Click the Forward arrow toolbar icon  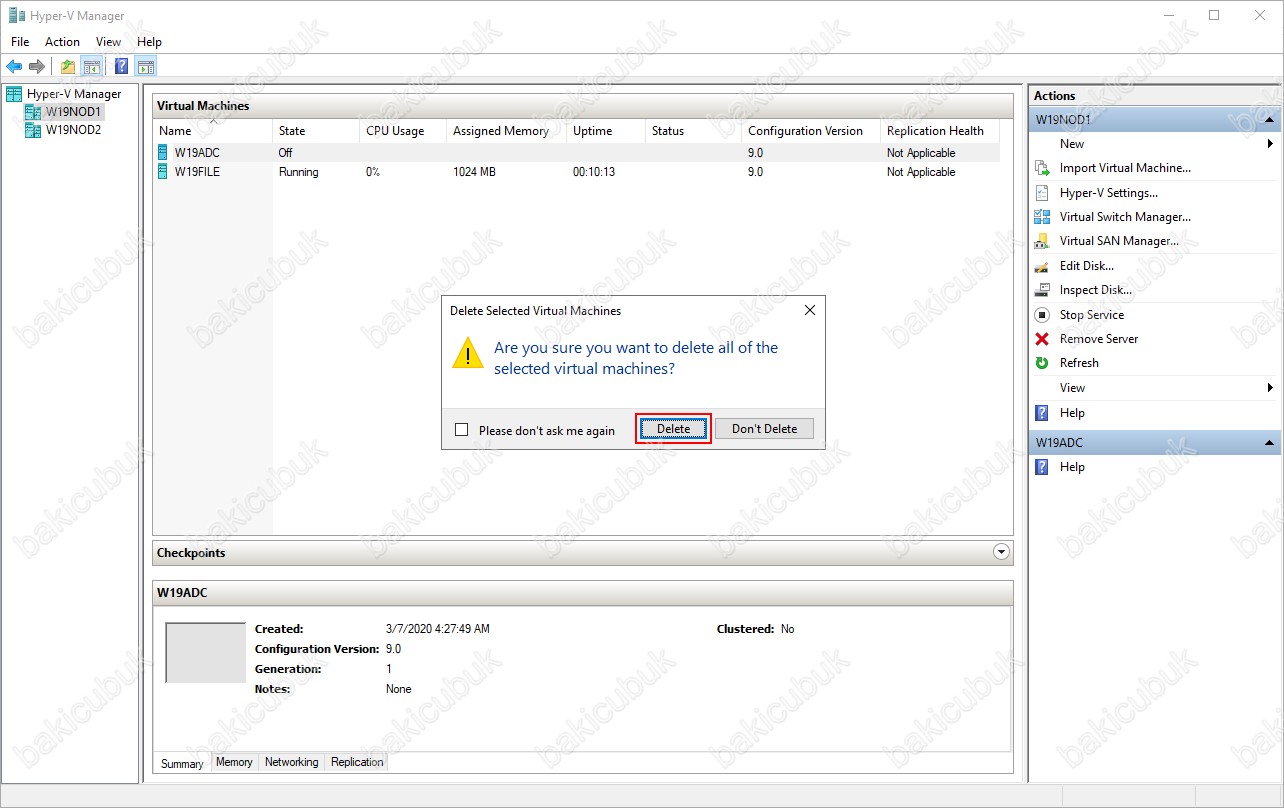click(x=37, y=66)
